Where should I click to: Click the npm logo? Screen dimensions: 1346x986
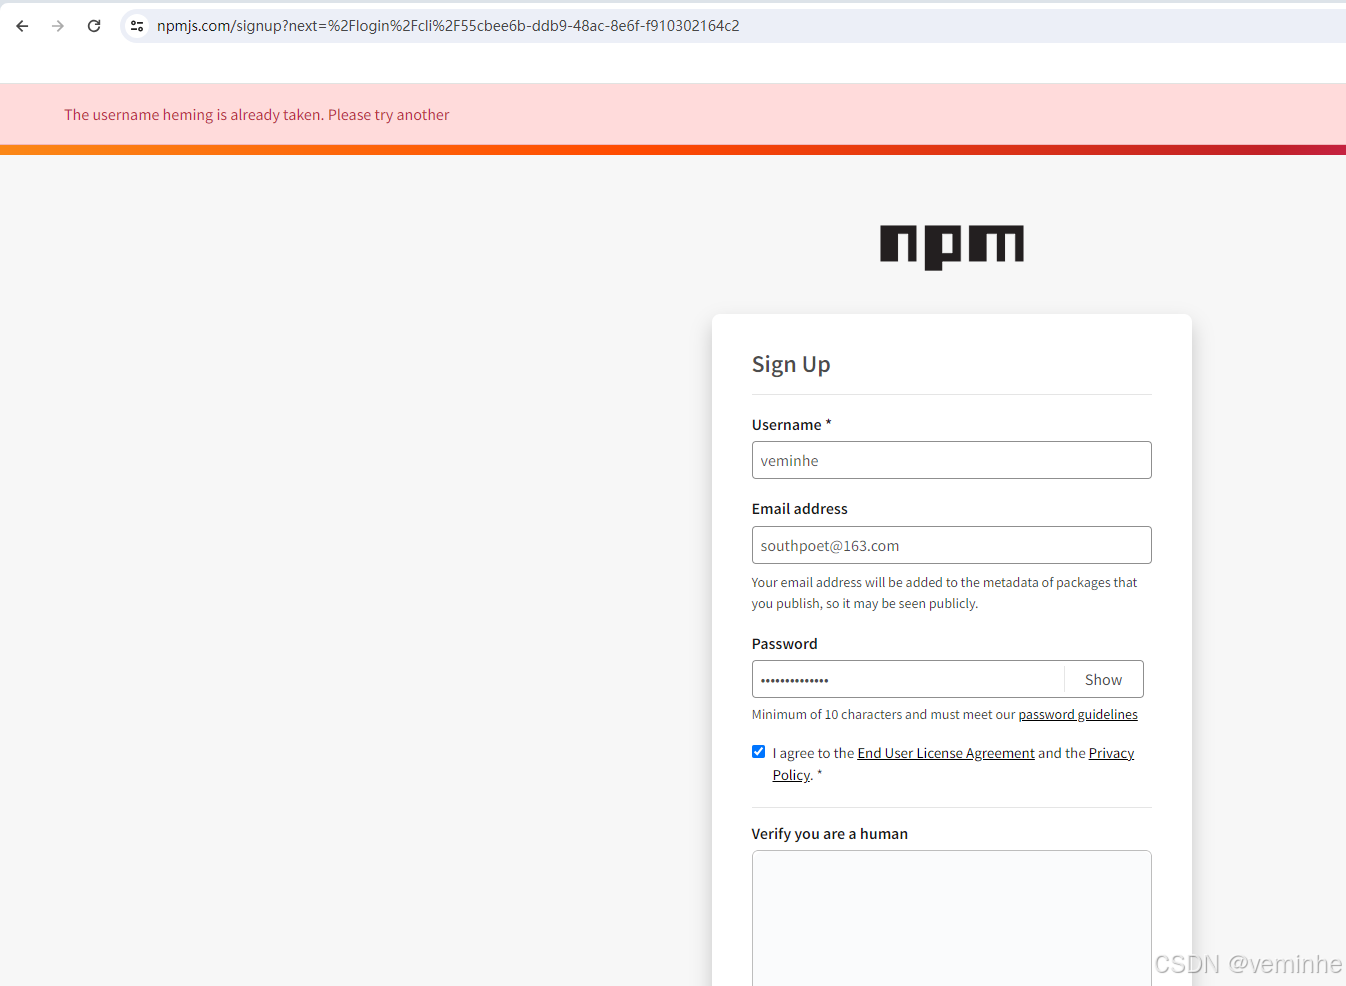(952, 247)
